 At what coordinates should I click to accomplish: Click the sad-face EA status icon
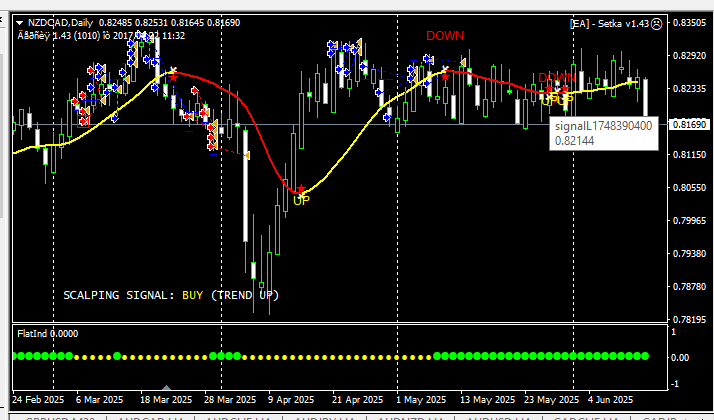pos(656,23)
